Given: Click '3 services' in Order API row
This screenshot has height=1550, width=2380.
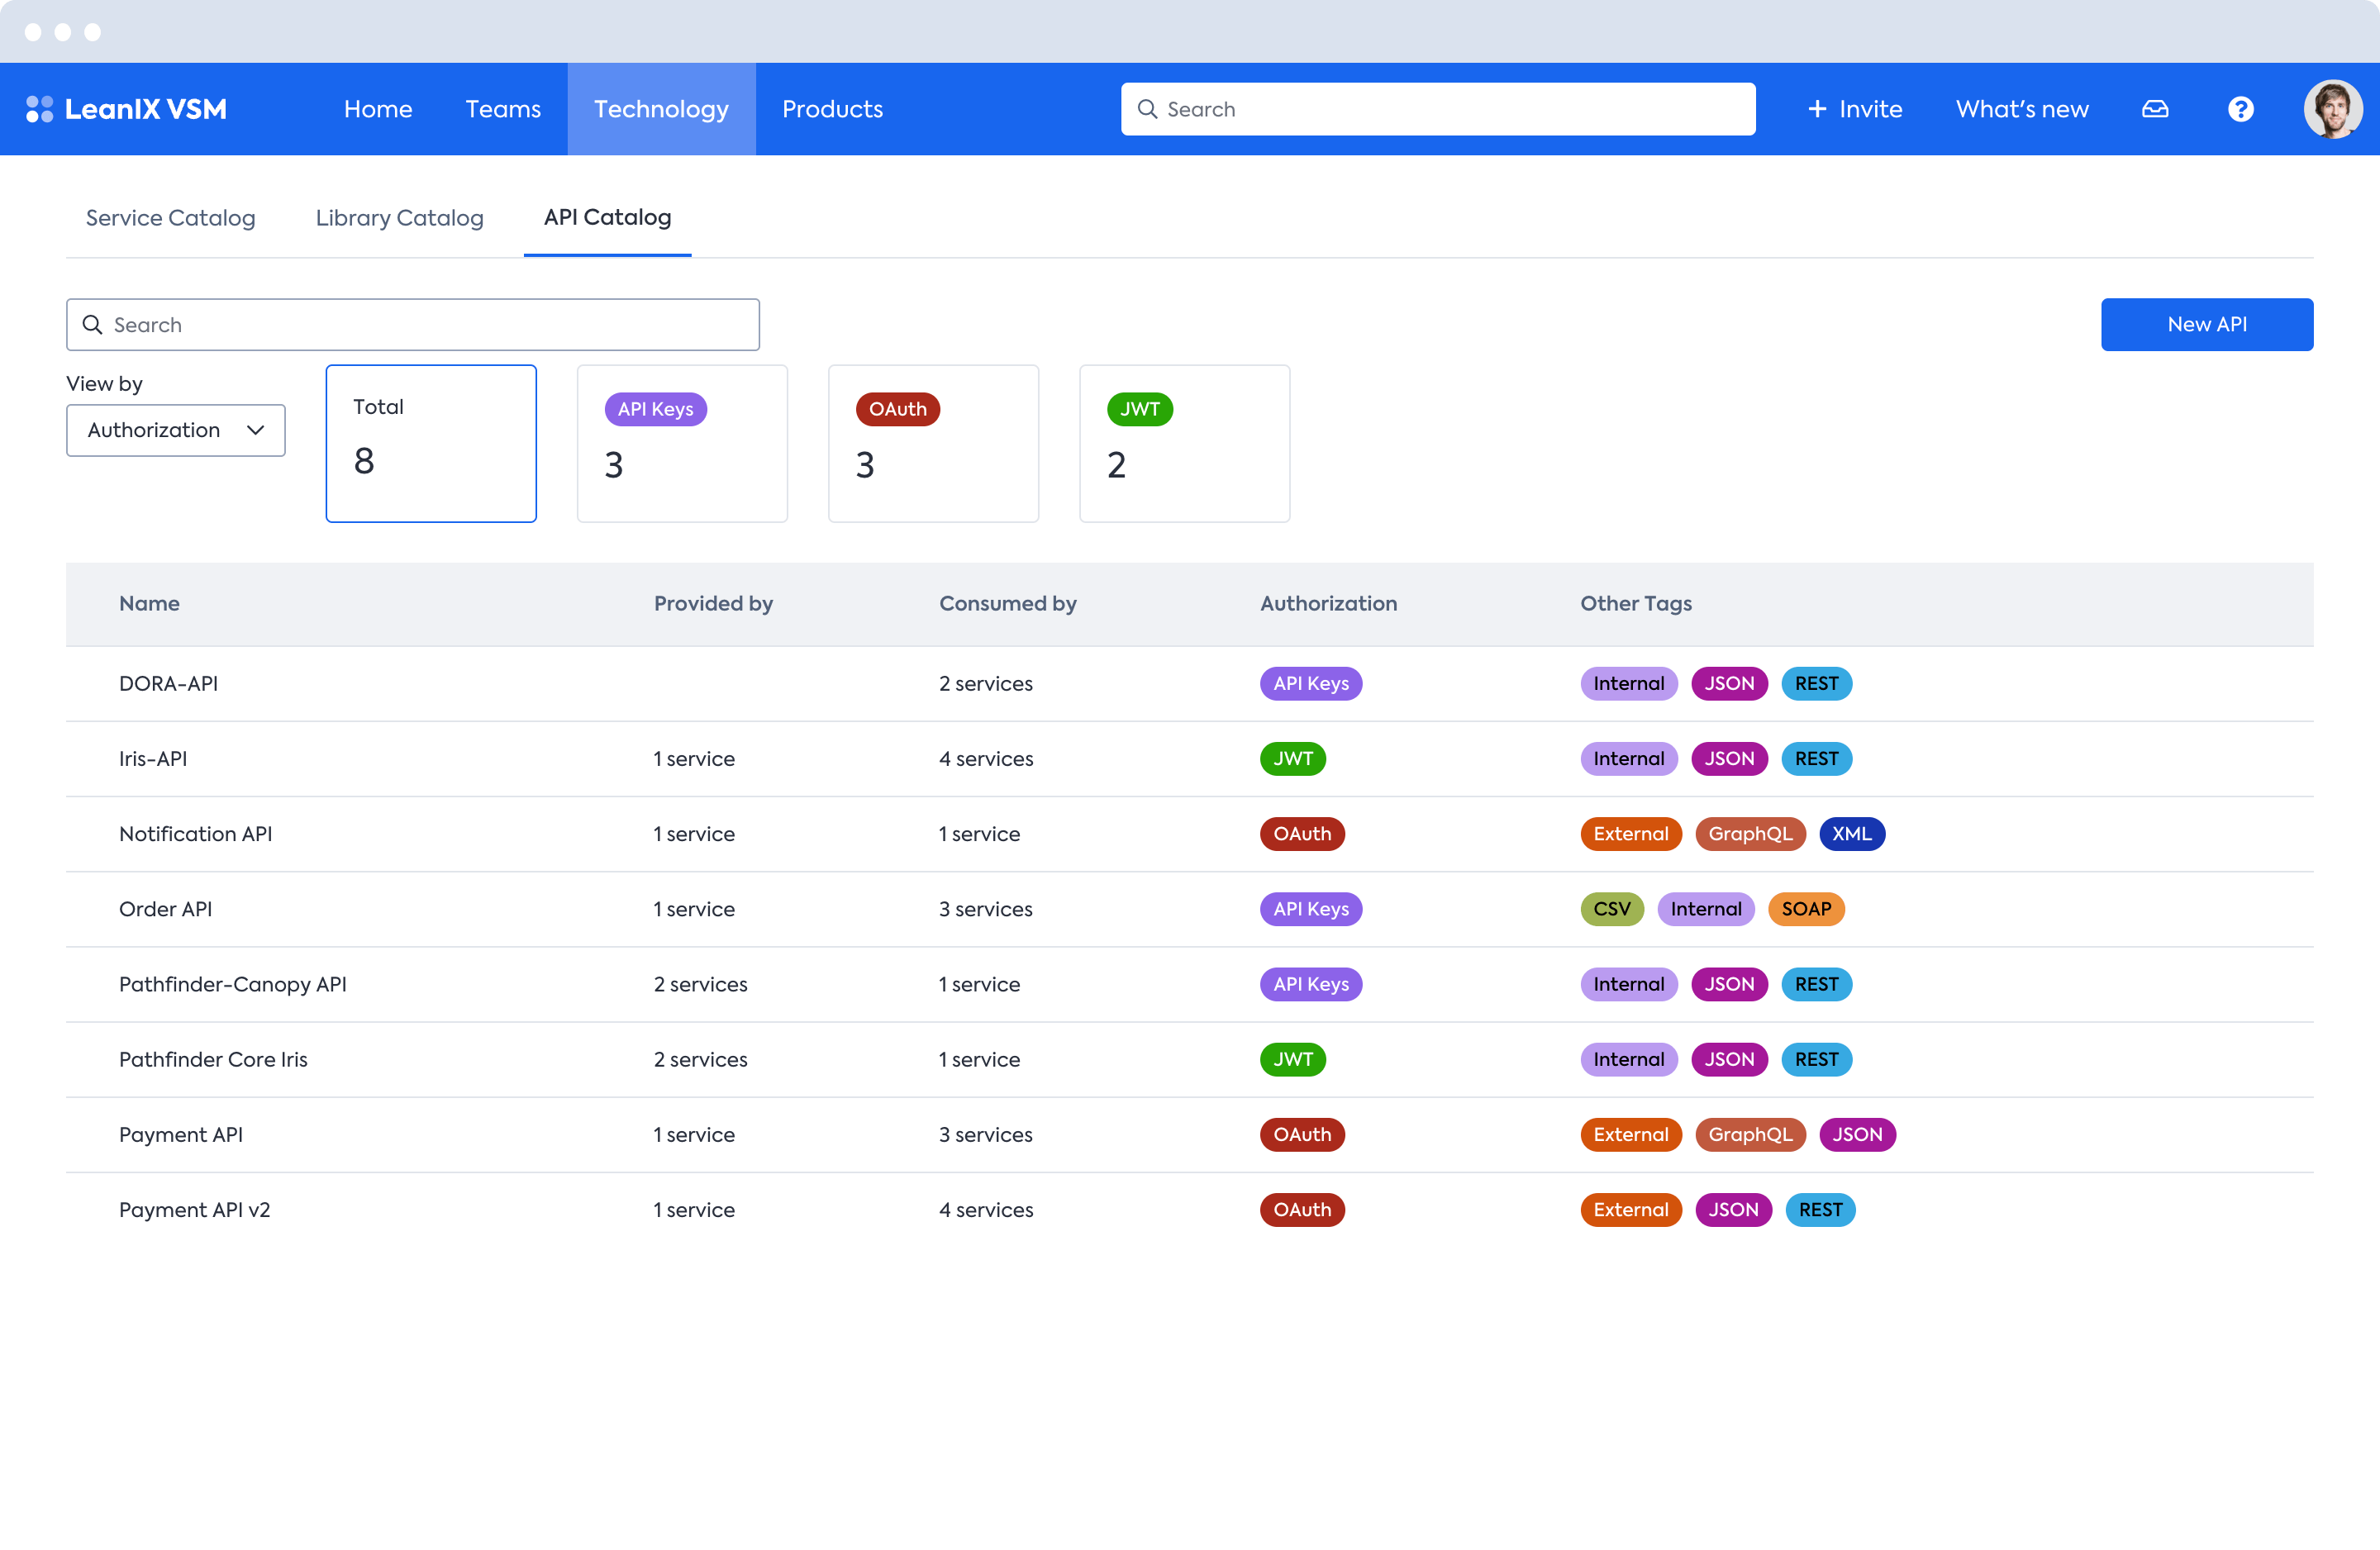Looking at the screenshot, I should (x=985, y=909).
